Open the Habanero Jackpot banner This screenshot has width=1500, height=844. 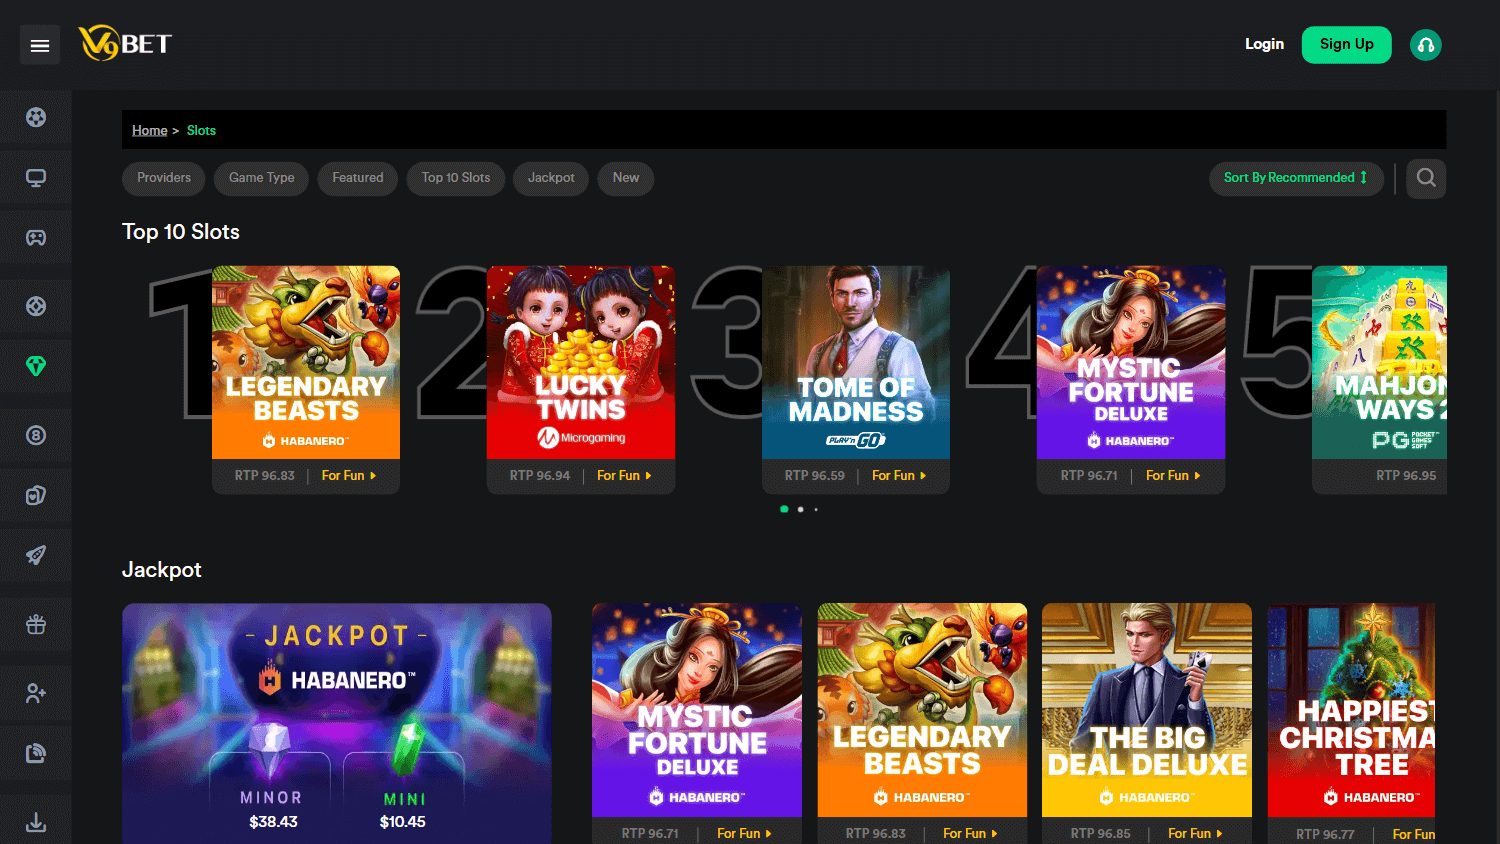pos(337,723)
